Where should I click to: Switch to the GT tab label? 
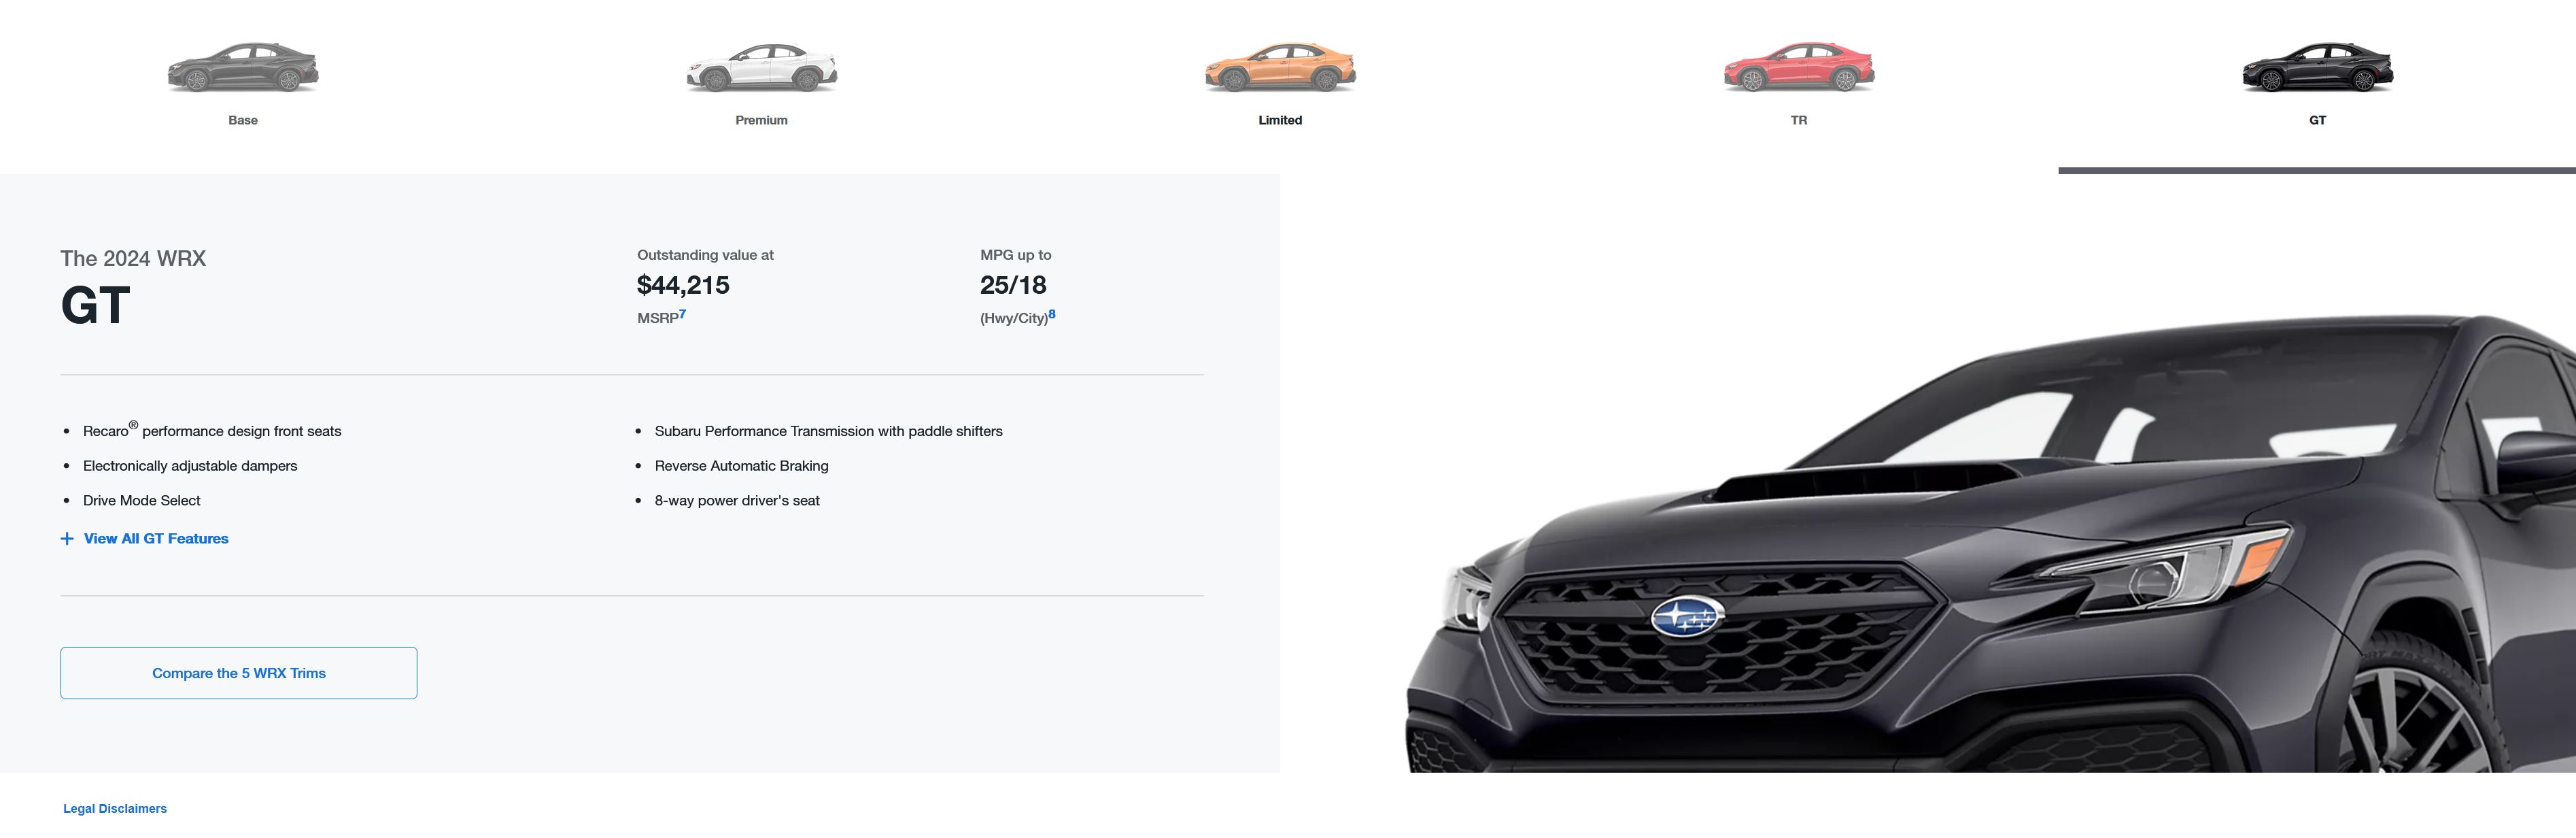[x=2317, y=120]
